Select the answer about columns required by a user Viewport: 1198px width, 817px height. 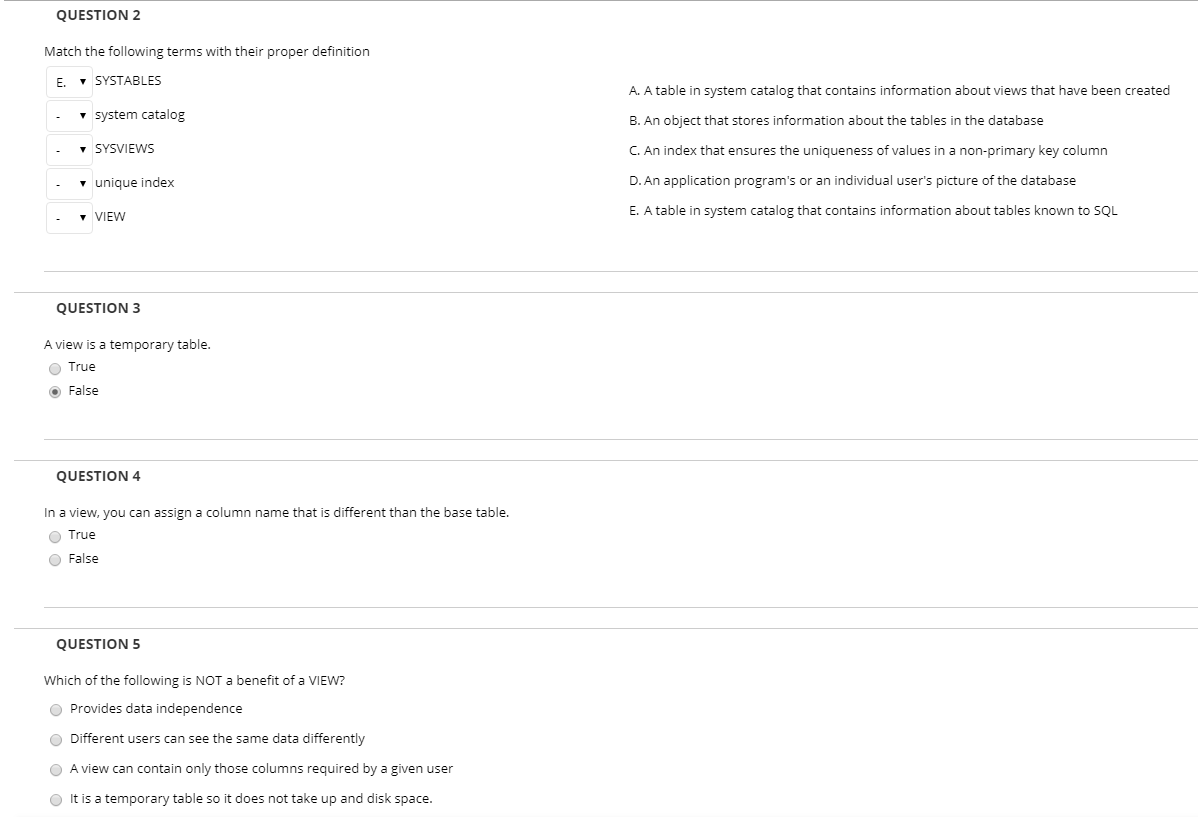55,769
